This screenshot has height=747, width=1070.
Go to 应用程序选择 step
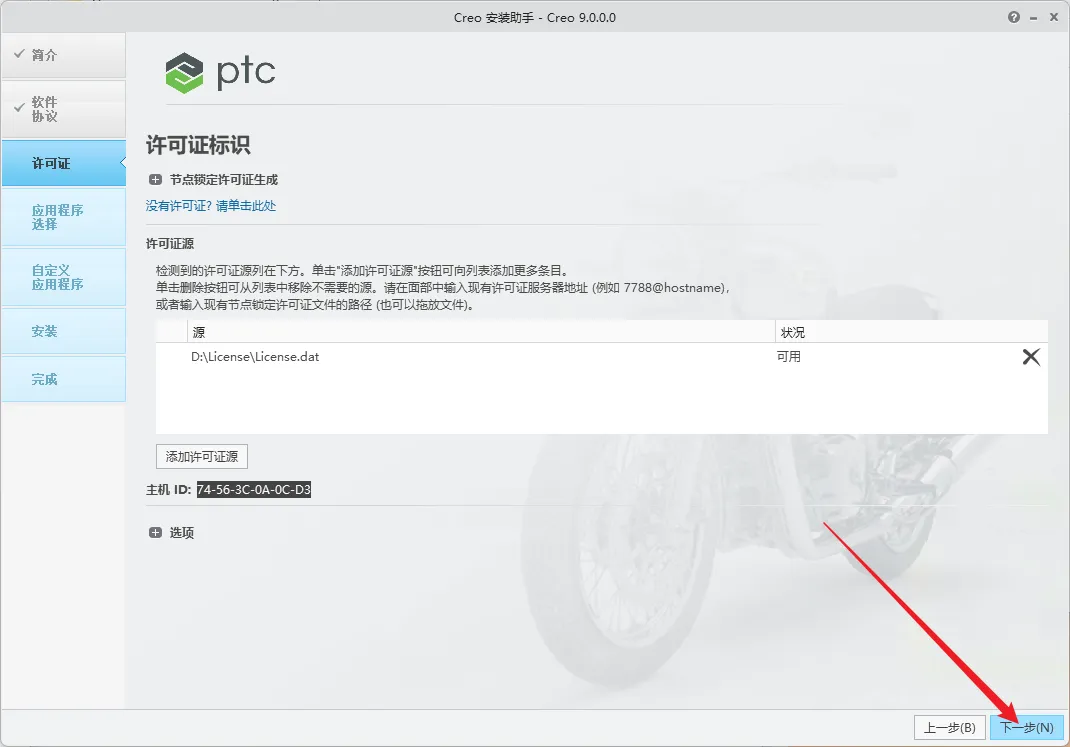[63, 217]
